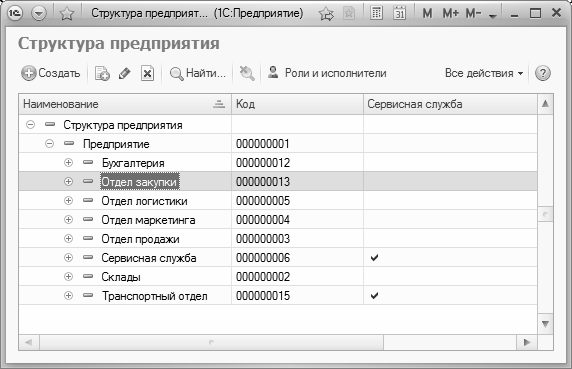Open the small title bar dropdown arrow
Image resolution: width=572 pixels, height=369 pixels.
pyautogui.click(x=492, y=16)
